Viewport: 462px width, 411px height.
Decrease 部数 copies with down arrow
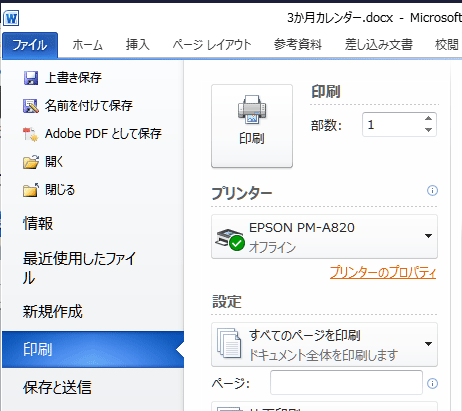(x=428, y=130)
